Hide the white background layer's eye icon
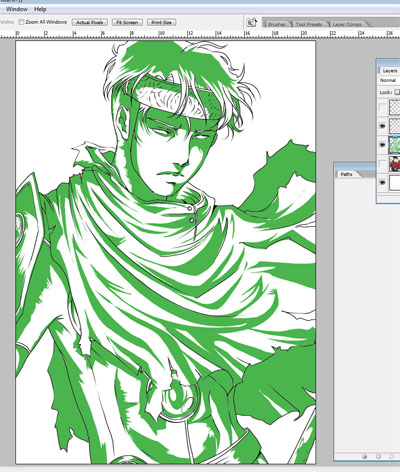The height and width of the screenshot is (472, 400). (382, 182)
